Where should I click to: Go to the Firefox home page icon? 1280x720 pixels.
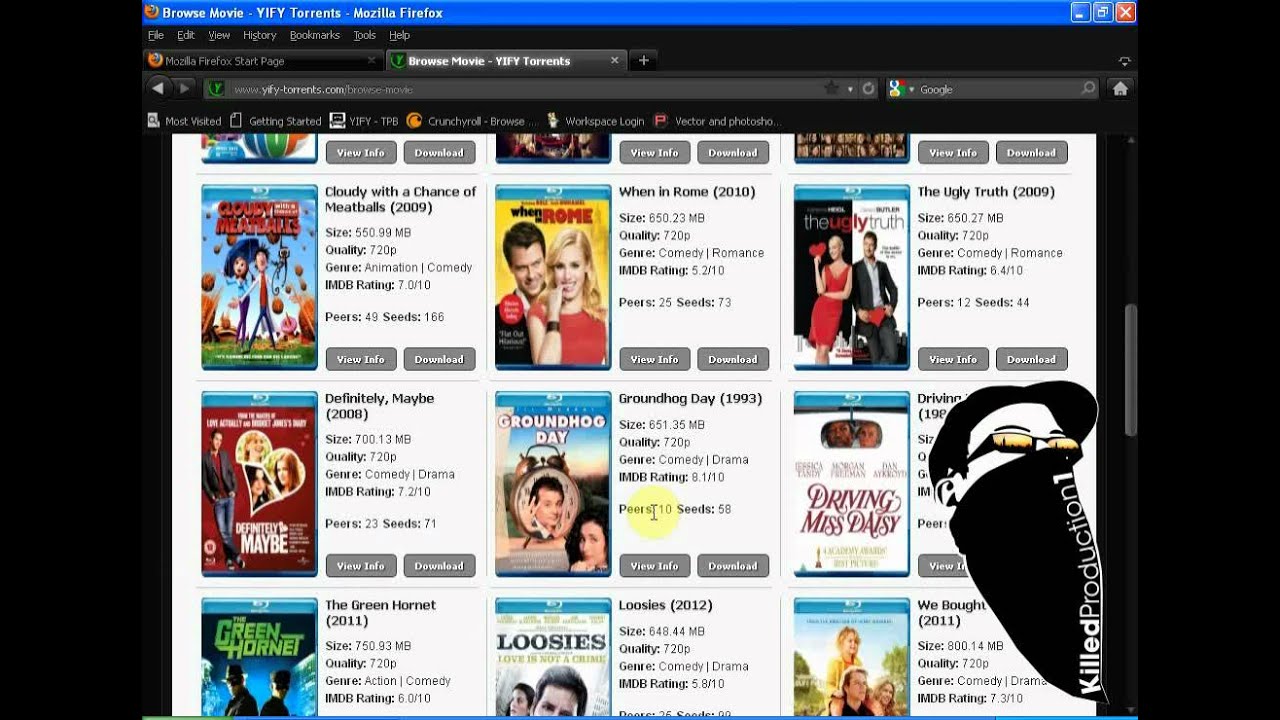coord(1120,89)
